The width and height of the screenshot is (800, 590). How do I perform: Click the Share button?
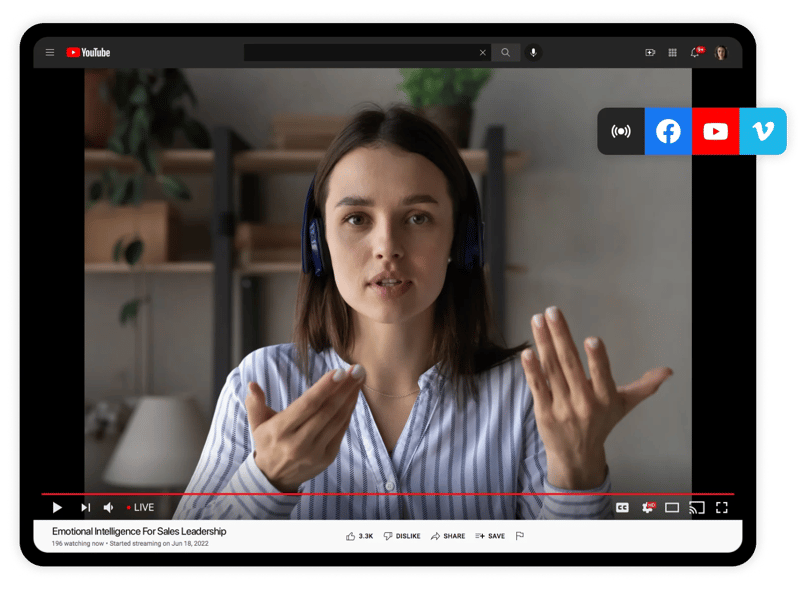click(x=446, y=536)
